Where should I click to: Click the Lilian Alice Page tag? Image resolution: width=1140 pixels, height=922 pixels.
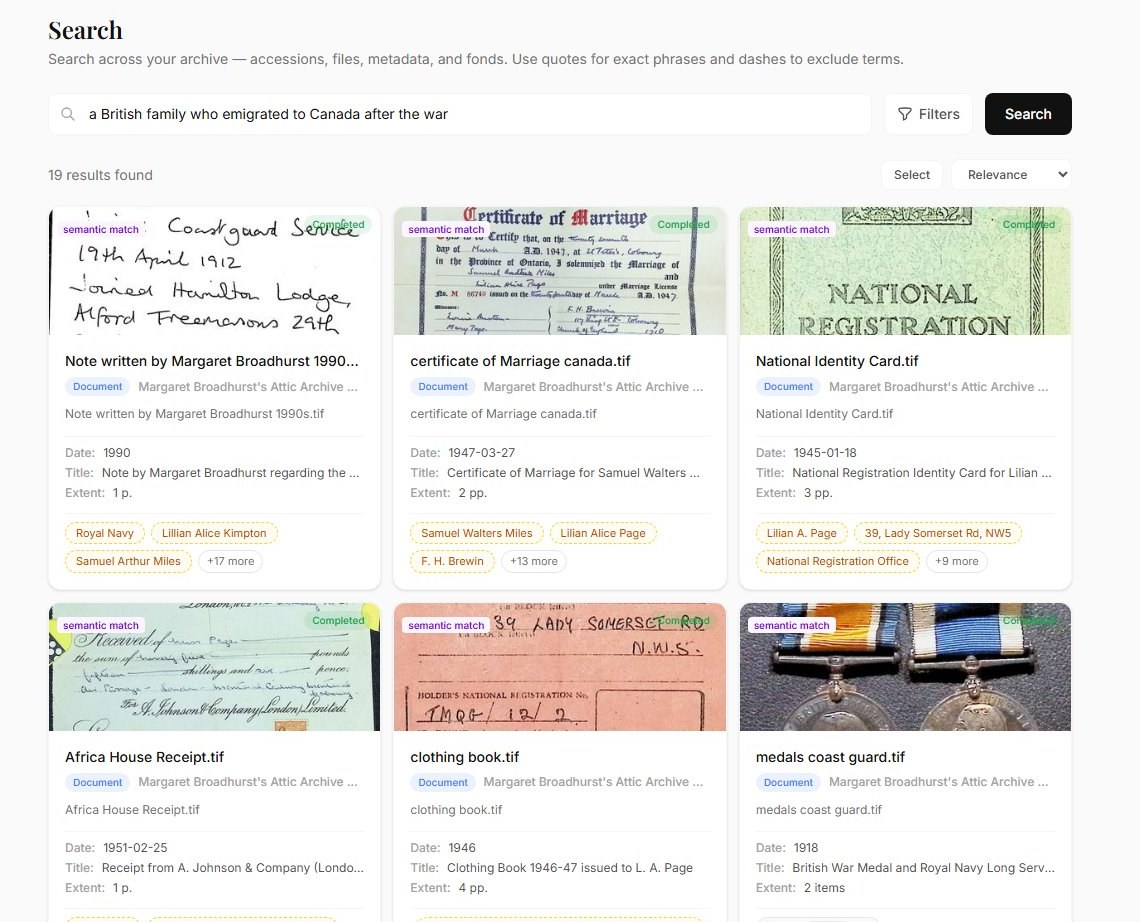(x=603, y=533)
